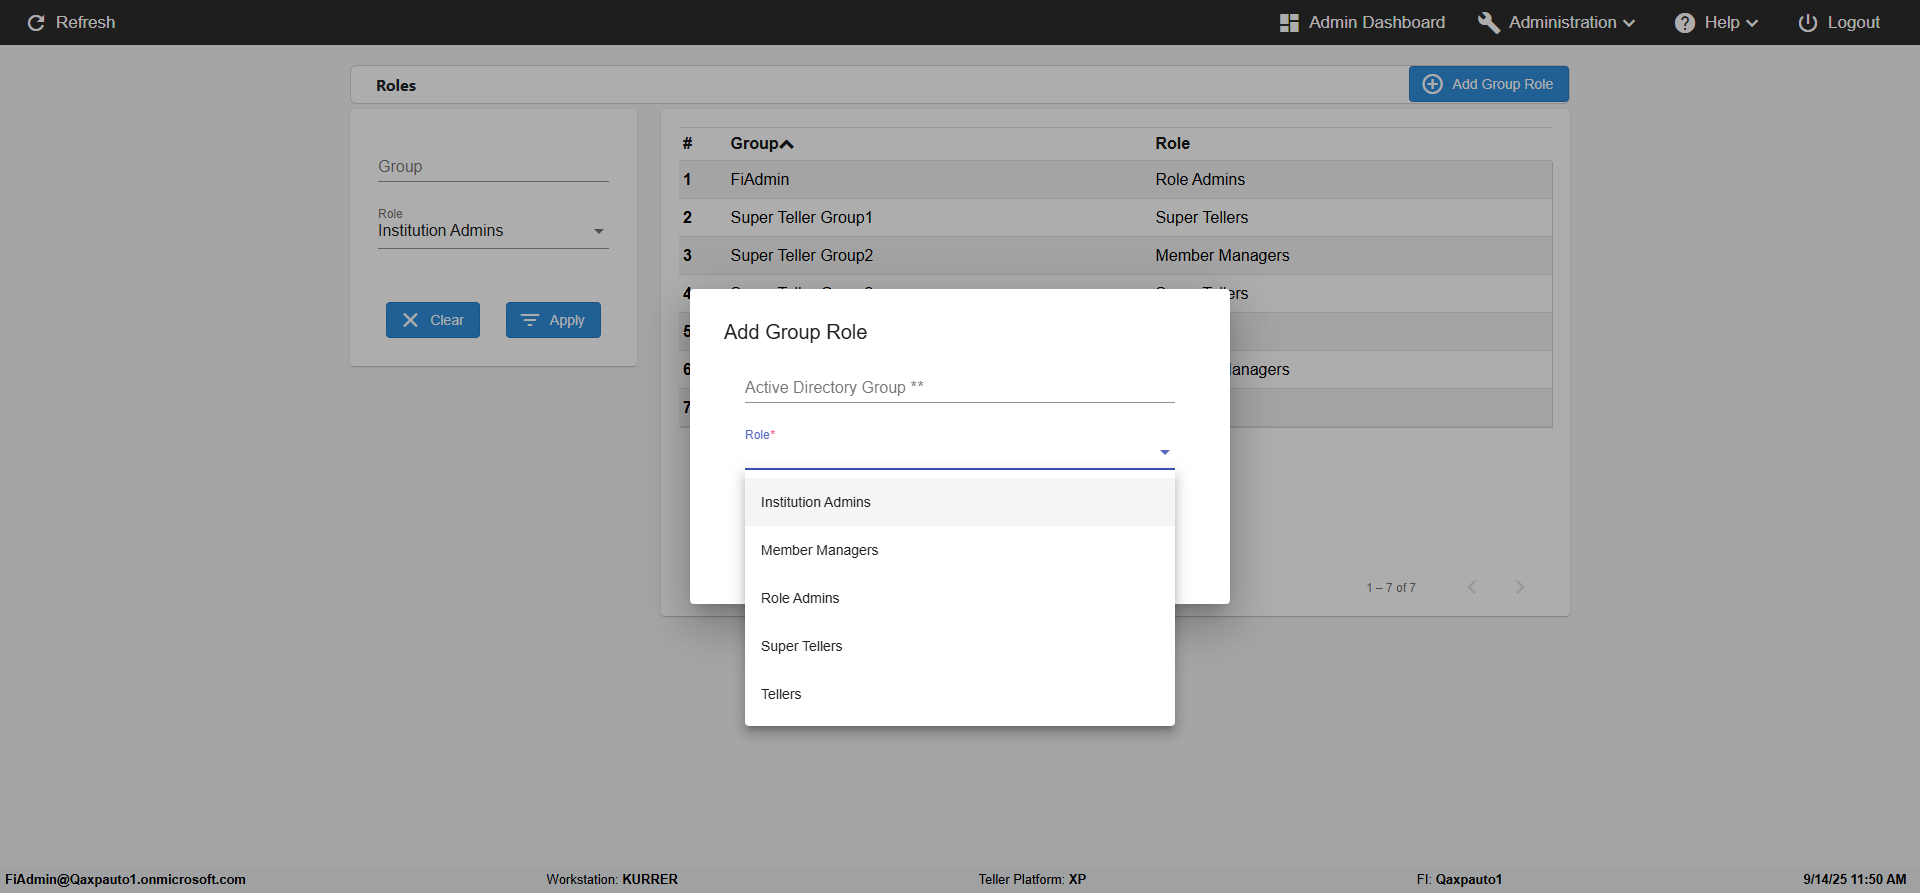Screen dimensions: 1920x893
Task: Click the Refresh circular arrow icon
Action: coord(36,23)
